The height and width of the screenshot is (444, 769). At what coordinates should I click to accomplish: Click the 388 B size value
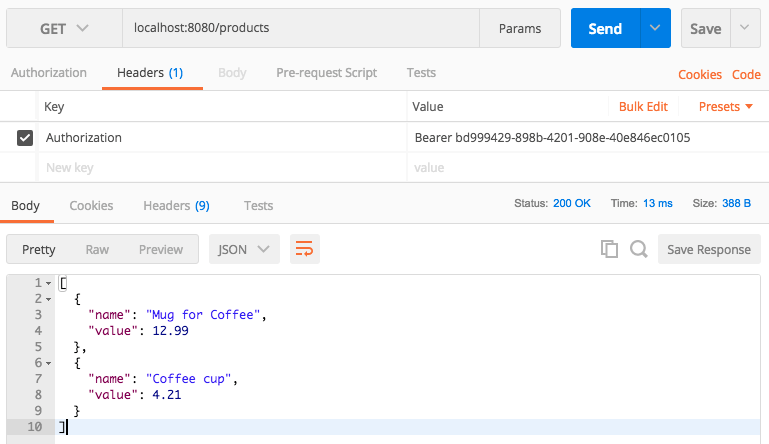[736, 203]
